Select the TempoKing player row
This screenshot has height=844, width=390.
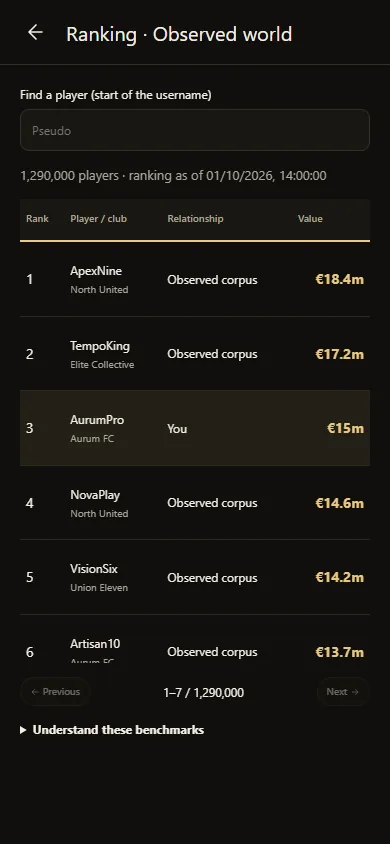pos(195,354)
